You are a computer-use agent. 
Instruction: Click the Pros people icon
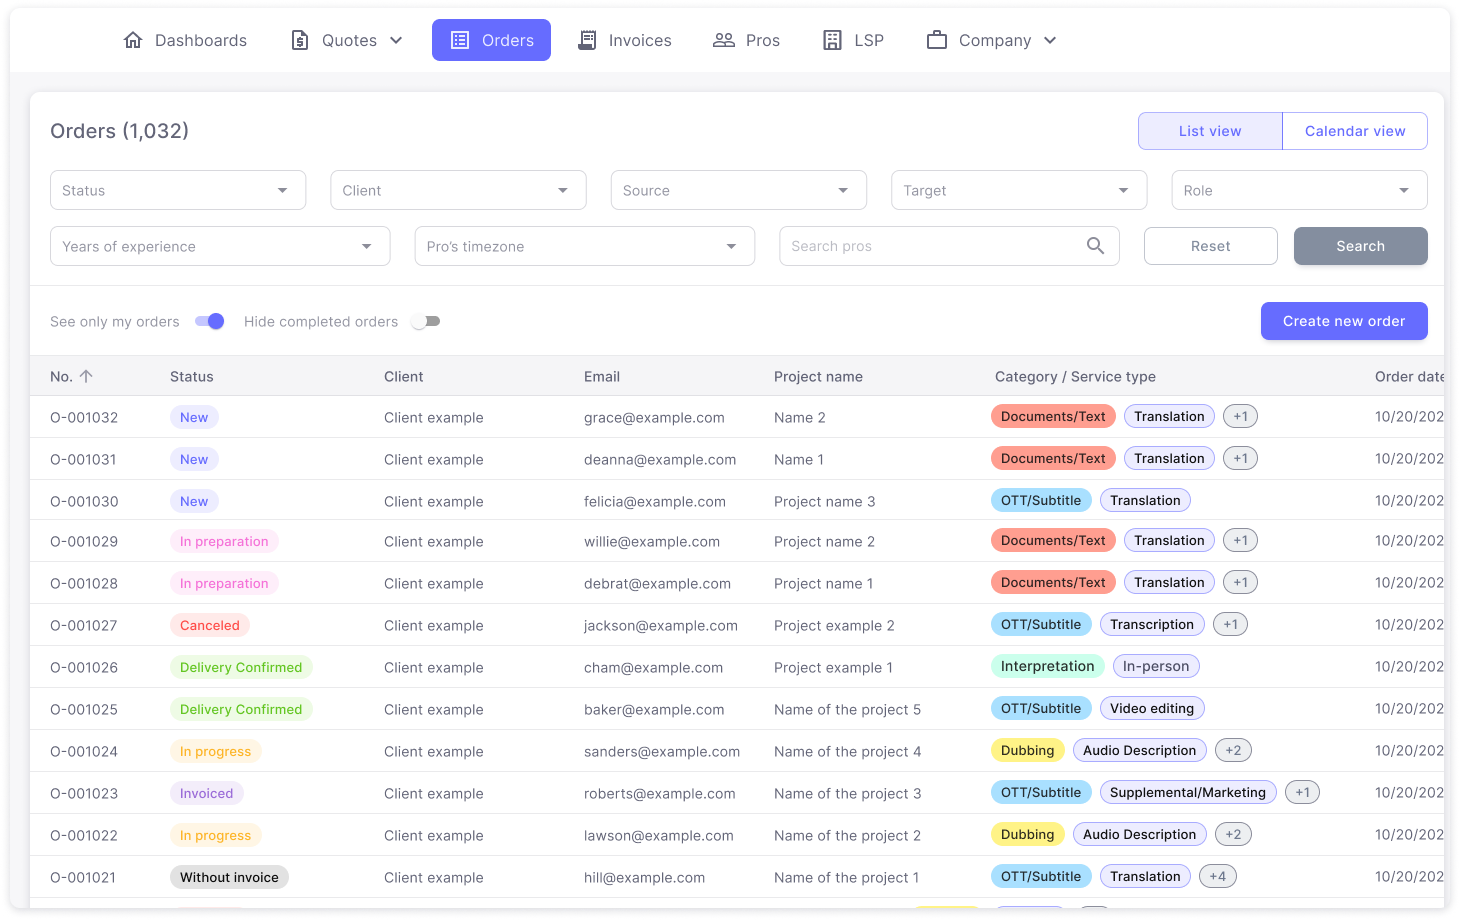click(x=724, y=40)
